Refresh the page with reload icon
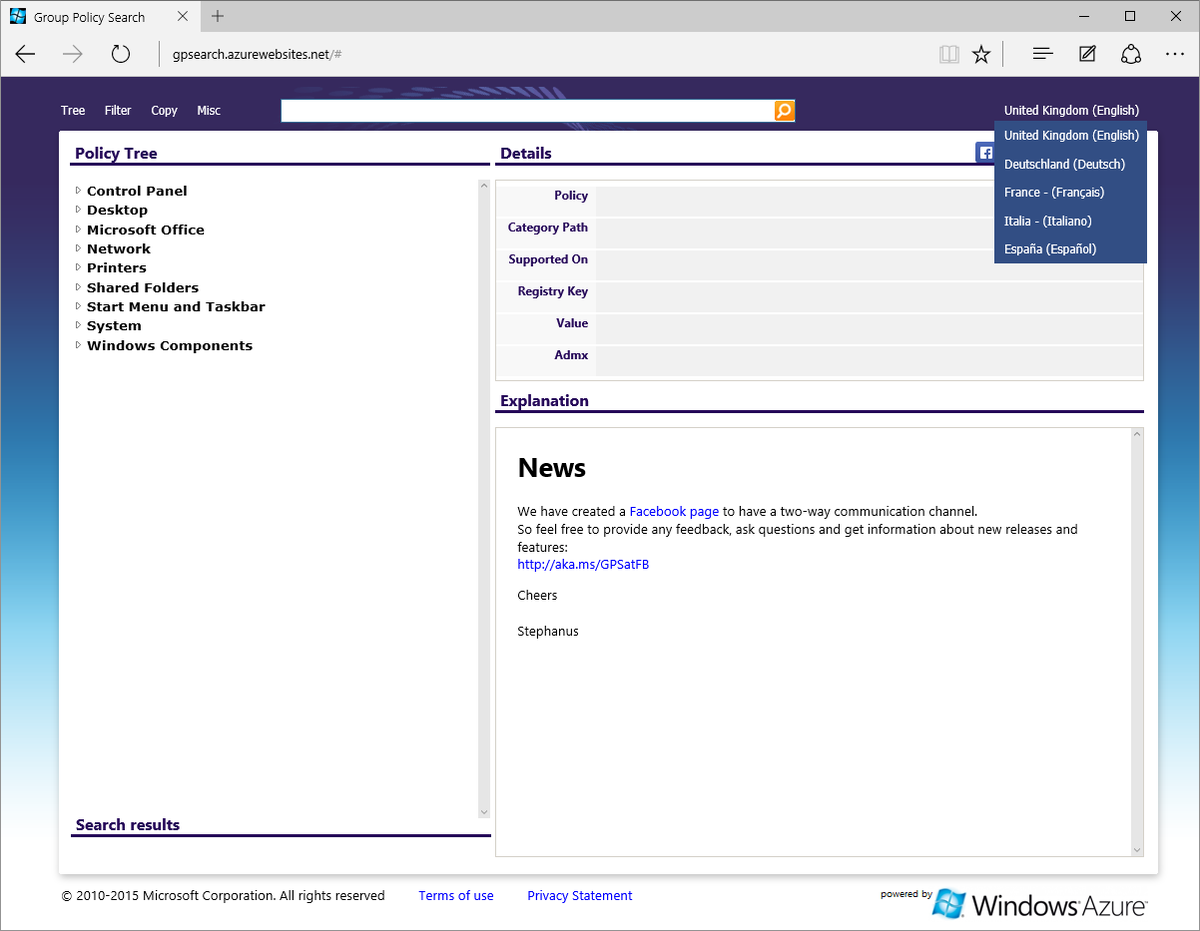Viewport: 1200px width, 931px height. point(121,54)
